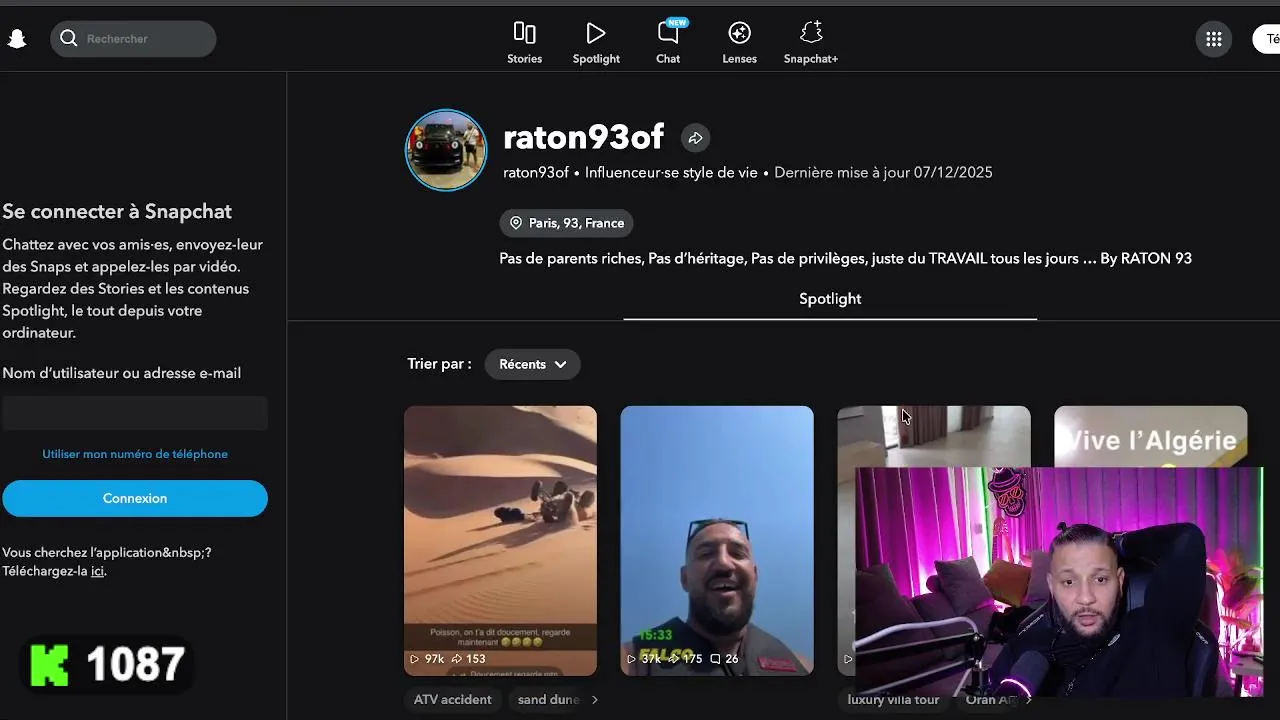
Task: Click the luxury villa tour tag
Action: [893, 700]
